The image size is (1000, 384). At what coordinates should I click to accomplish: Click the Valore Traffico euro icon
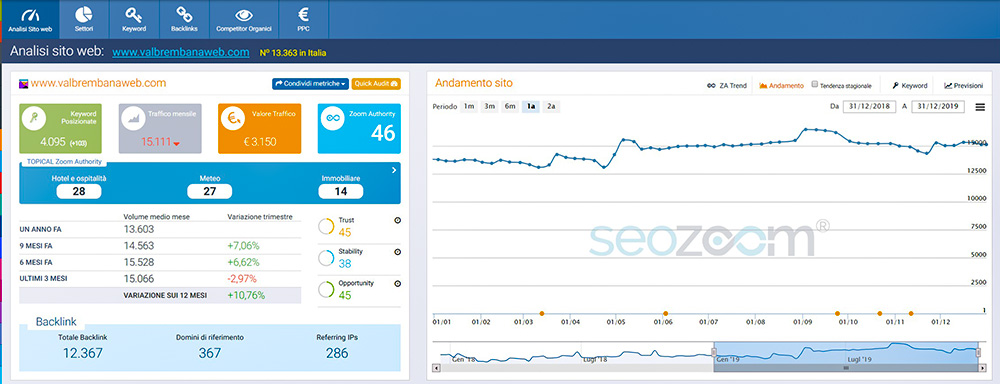pos(232,118)
